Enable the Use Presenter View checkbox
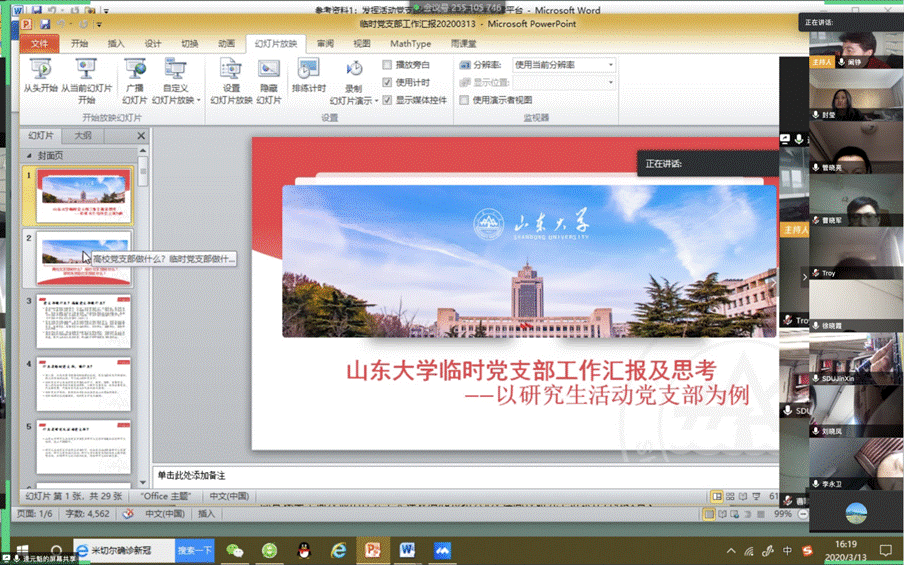 click(x=465, y=100)
